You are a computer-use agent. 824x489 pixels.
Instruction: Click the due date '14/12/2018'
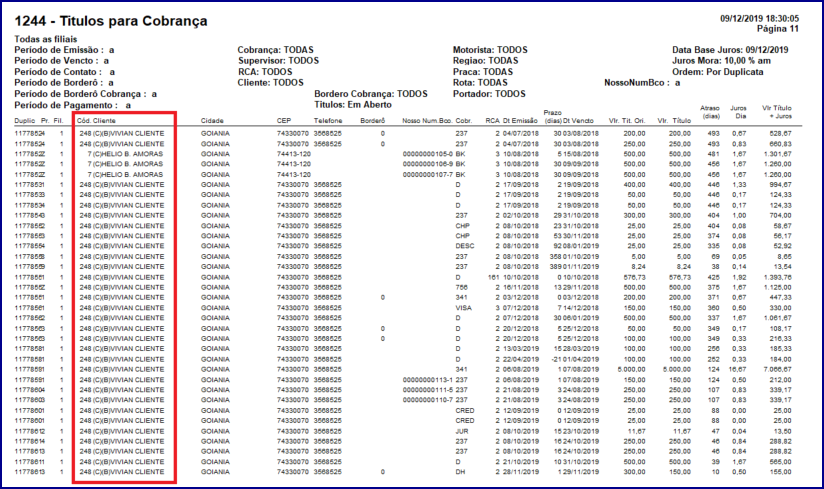[581, 308]
